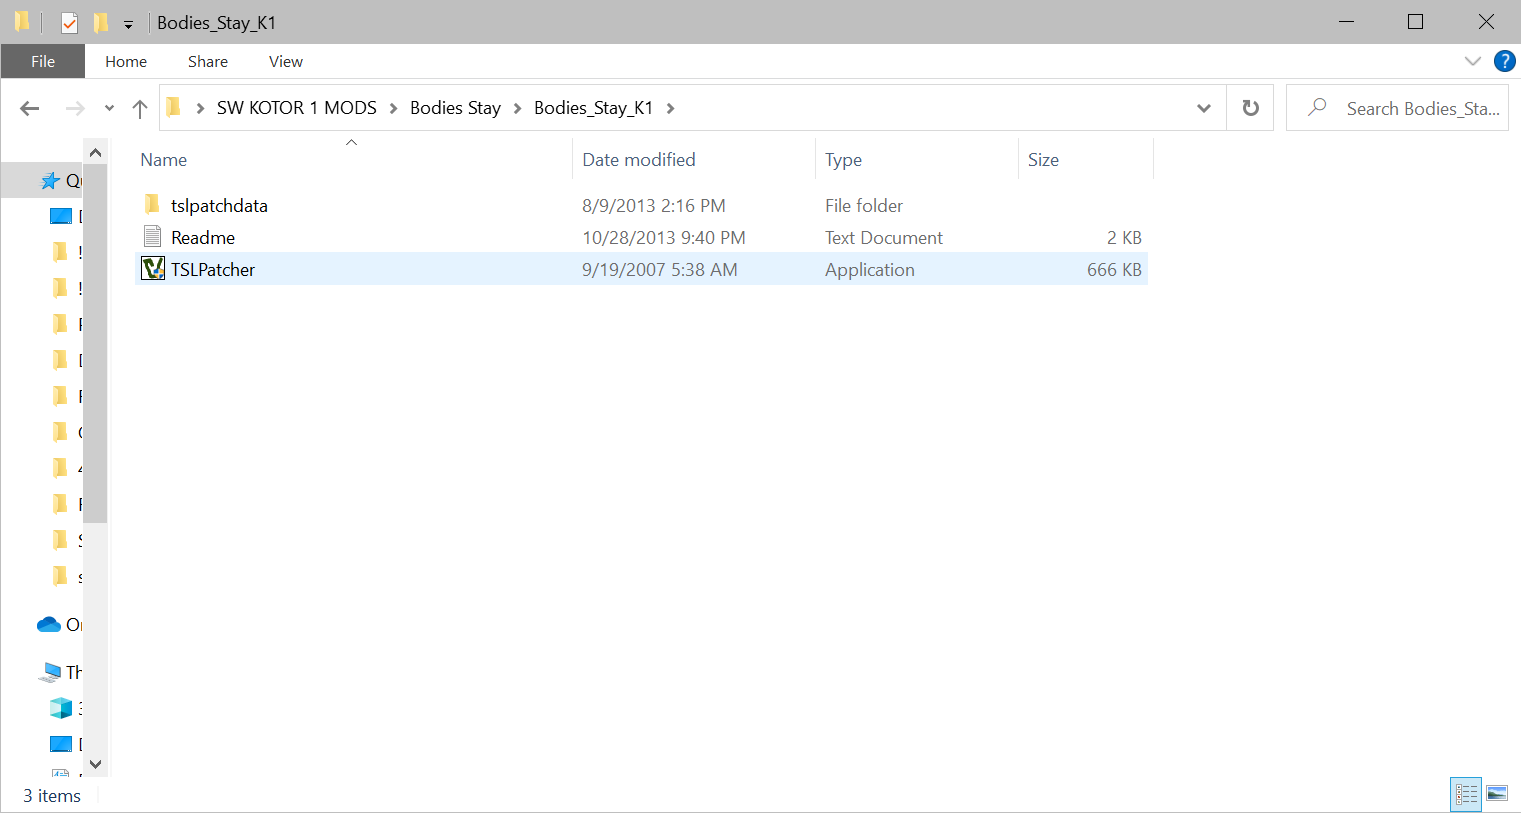Viewport: 1521px width, 813px height.
Task: Open the Share ribbon tab
Action: [x=208, y=61]
